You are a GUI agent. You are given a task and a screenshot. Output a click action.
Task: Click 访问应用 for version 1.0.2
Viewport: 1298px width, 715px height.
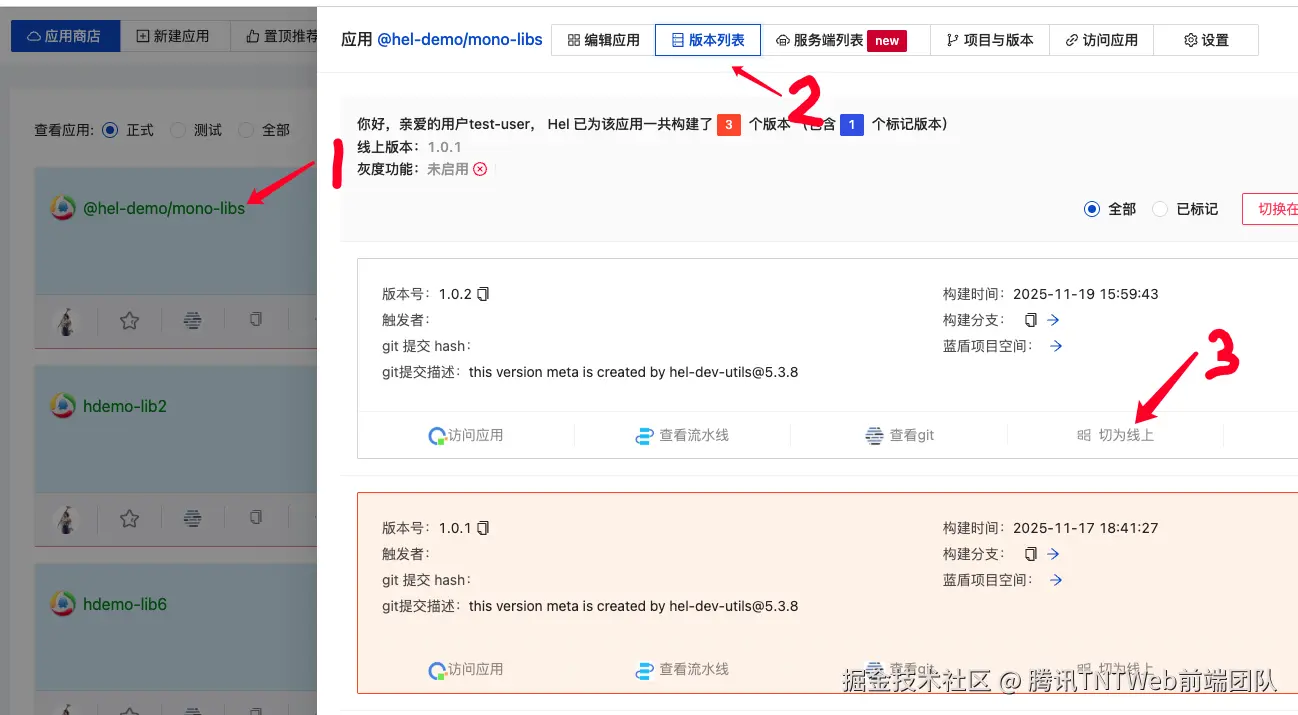coord(465,435)
